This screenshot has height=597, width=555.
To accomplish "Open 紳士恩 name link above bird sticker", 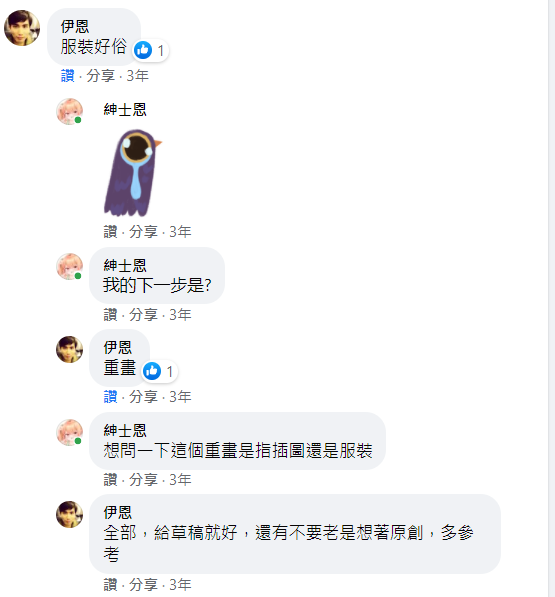I will (x=125, y=110).
